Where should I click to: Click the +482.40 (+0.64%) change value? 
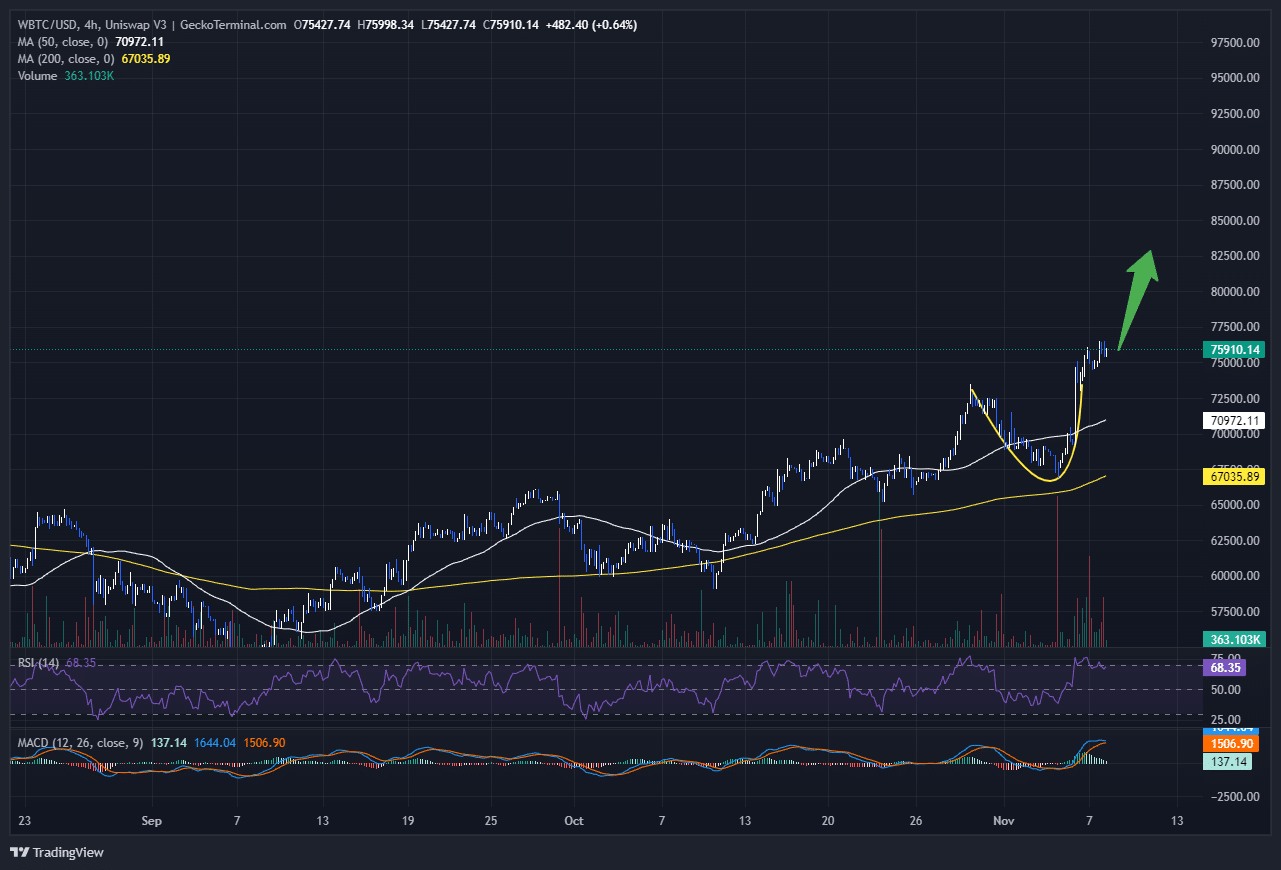point(592,24)
